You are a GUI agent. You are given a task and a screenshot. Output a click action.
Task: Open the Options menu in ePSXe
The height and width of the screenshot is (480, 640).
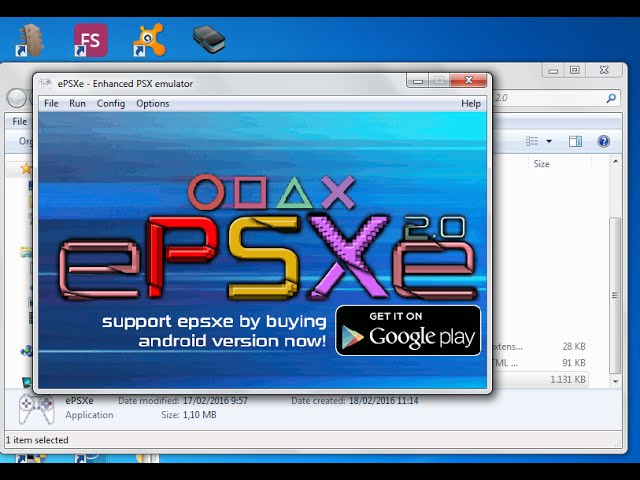(153, 104)
